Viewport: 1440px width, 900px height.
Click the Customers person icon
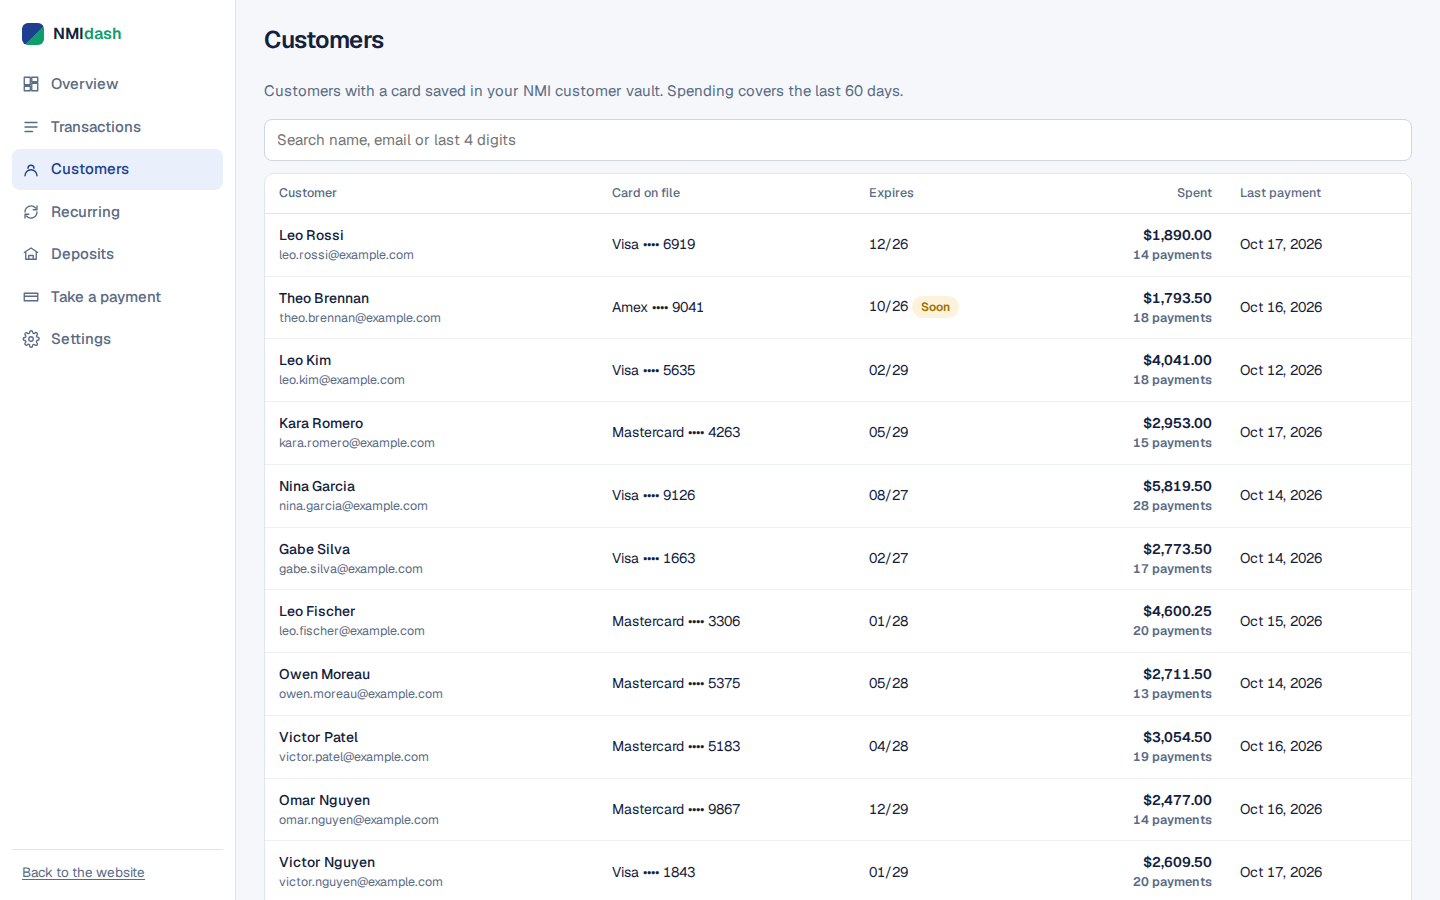[x=31, y=170]
